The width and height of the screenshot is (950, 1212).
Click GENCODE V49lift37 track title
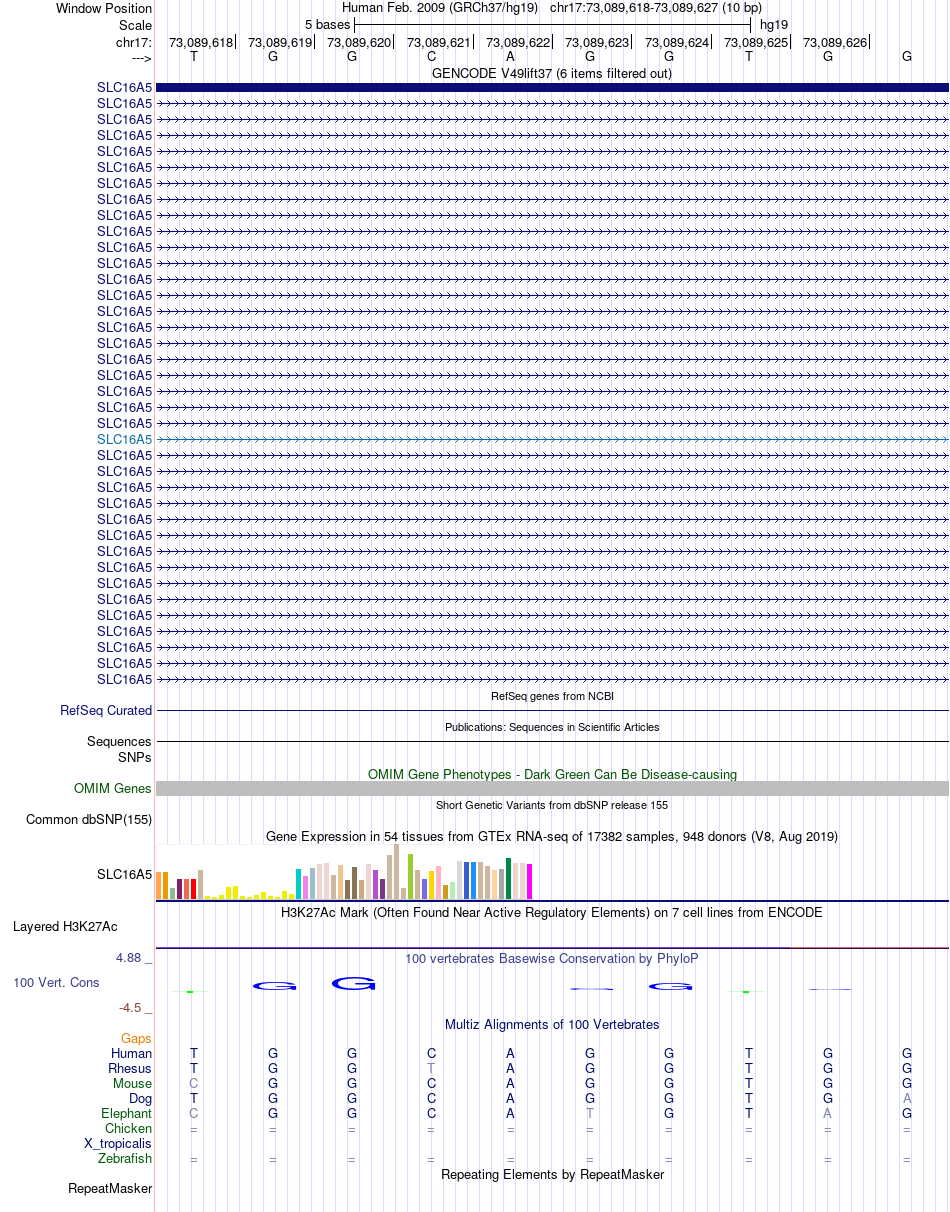coord(552,73)
